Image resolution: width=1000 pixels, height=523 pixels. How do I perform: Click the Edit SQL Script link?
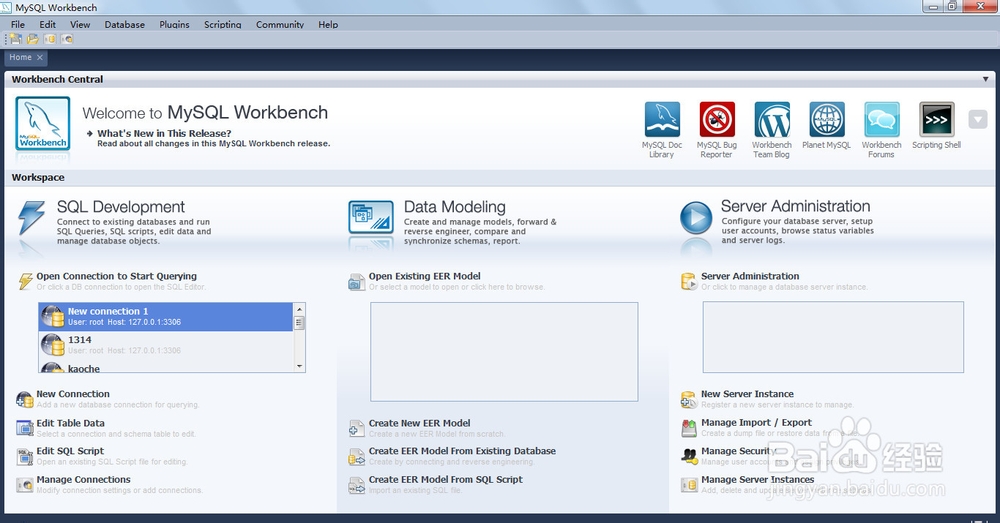pyautogui.click(x=70, y=451)
